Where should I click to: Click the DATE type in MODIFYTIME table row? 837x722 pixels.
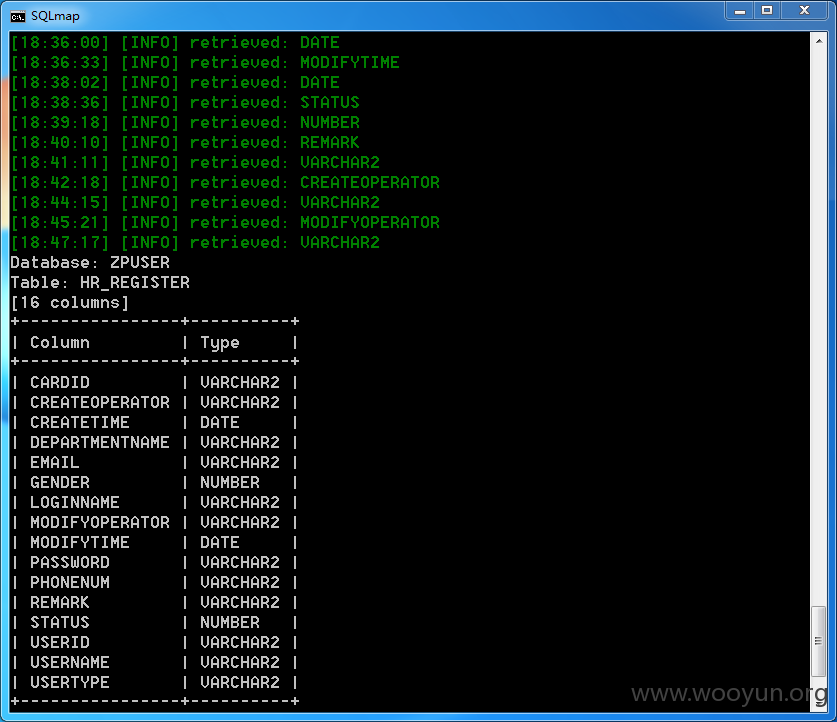tap(219, 543)
